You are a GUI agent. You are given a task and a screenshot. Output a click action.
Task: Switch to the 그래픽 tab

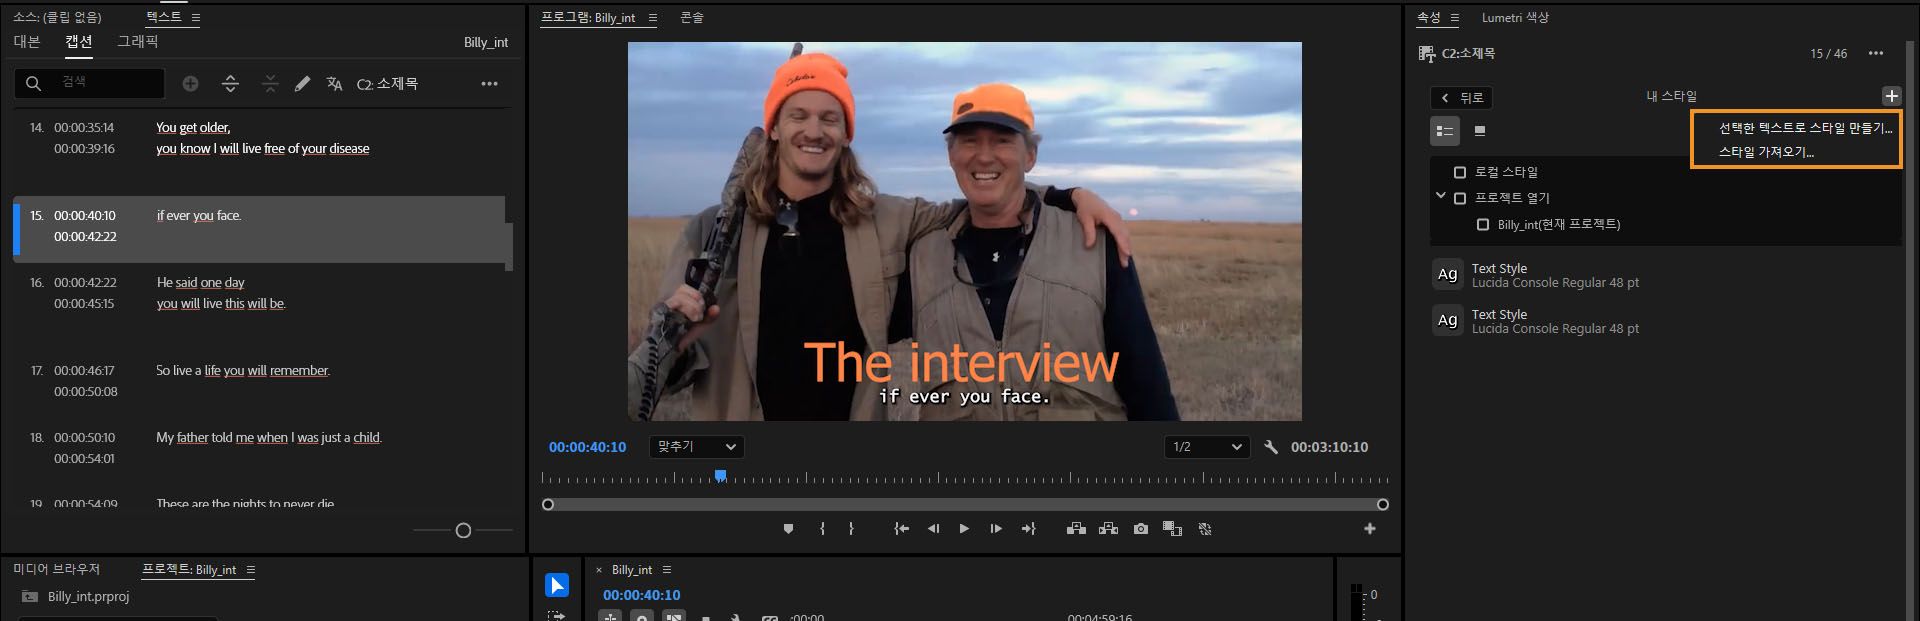(138, 42)
